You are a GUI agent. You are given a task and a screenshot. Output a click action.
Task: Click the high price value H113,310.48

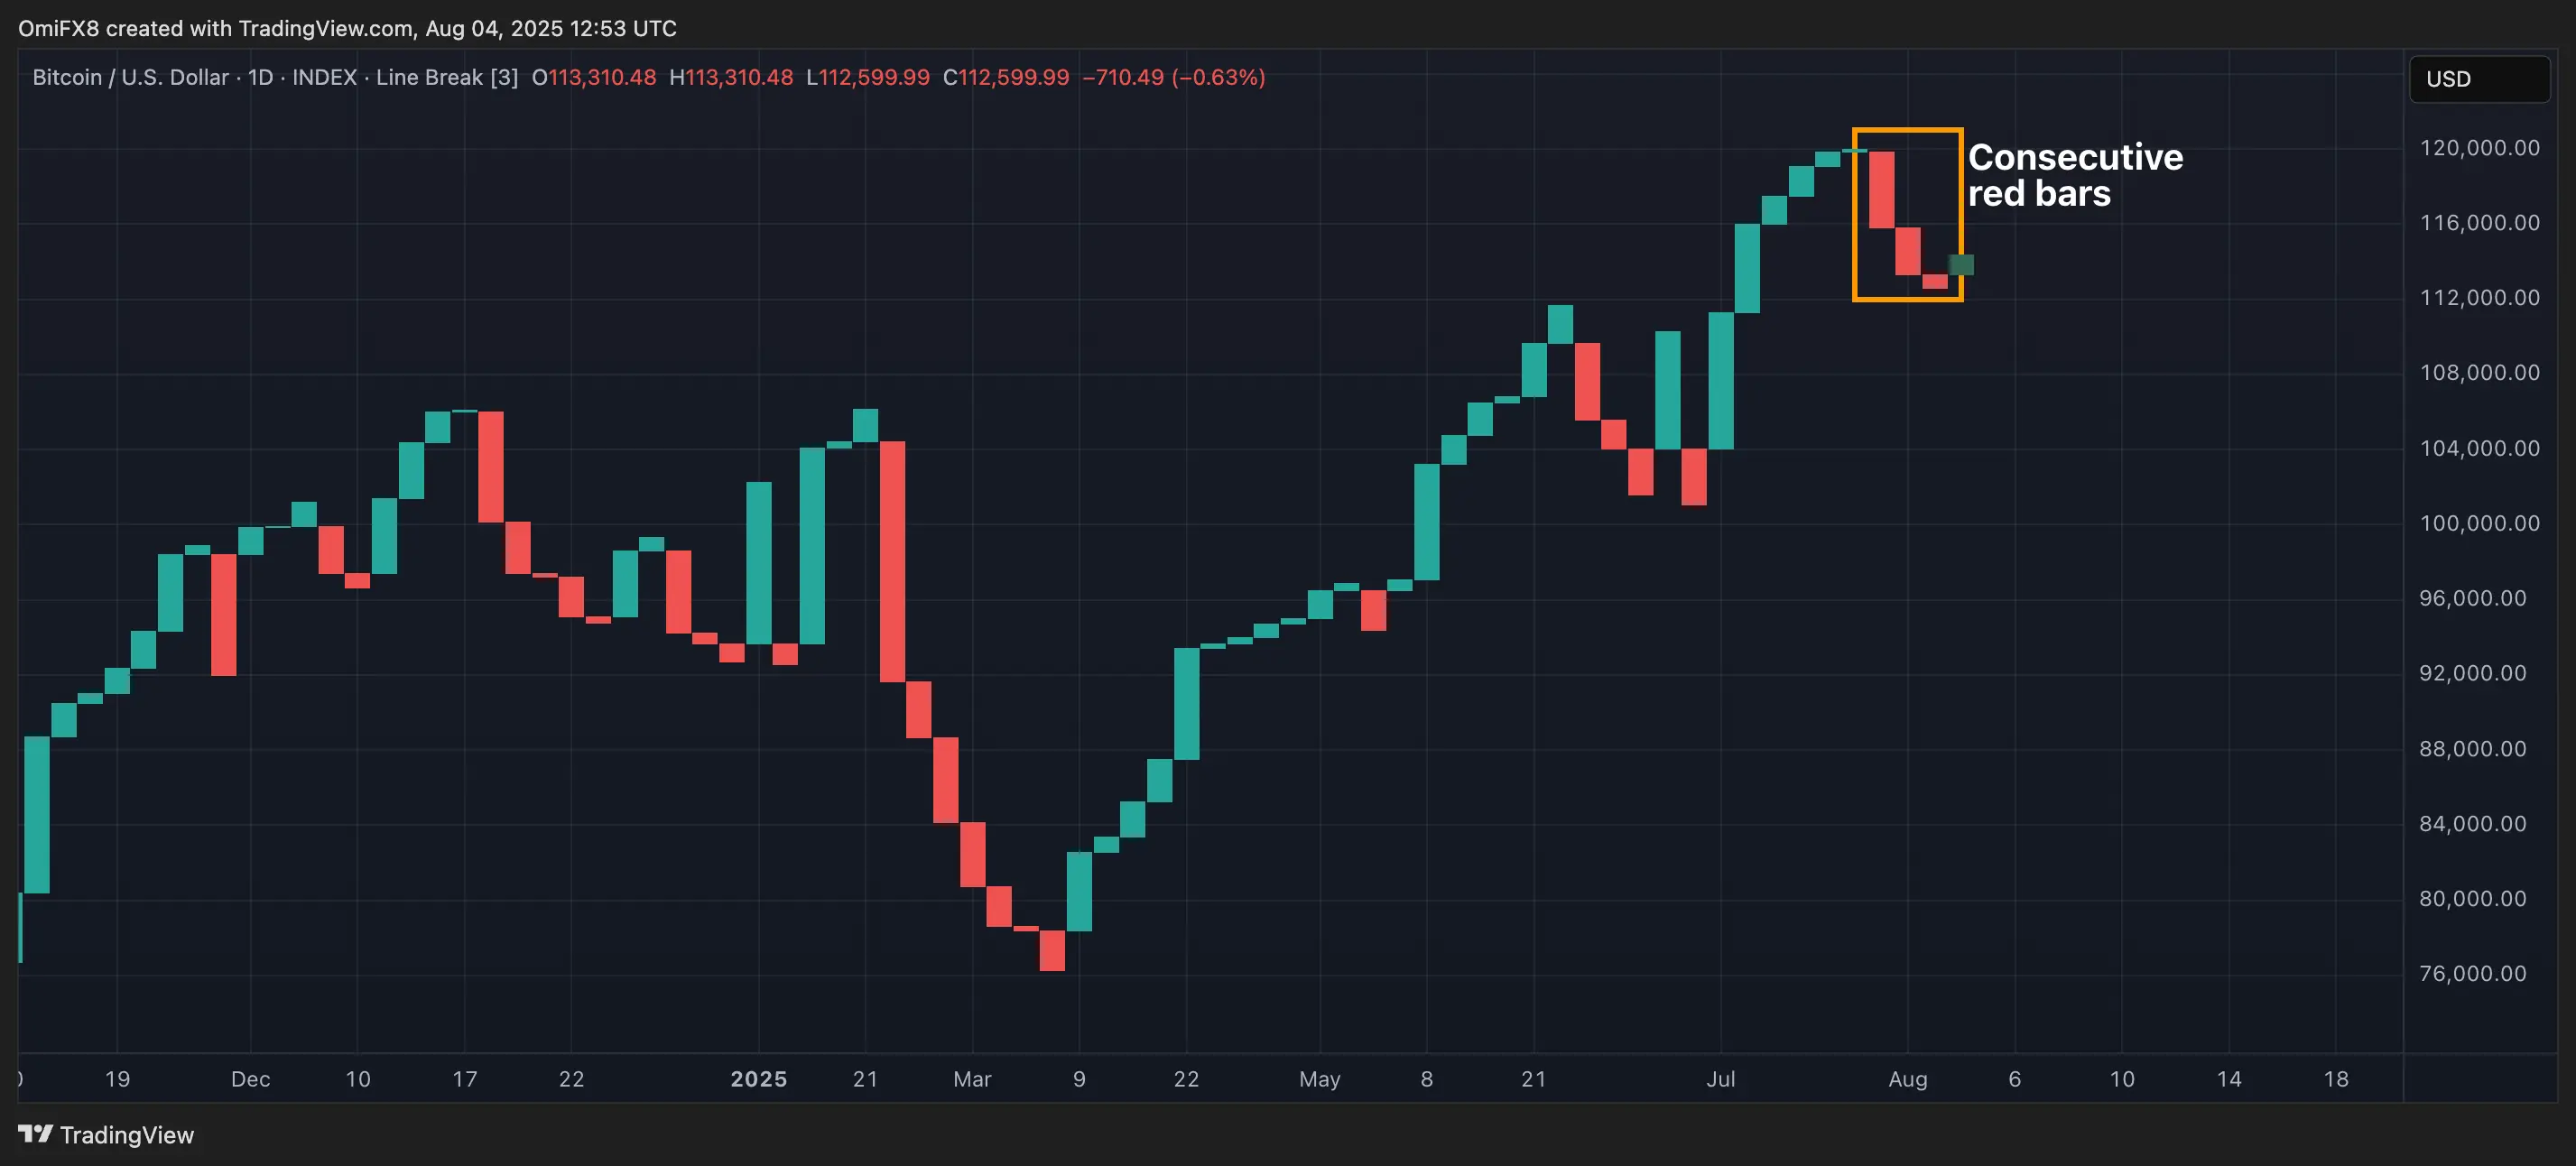coord(731,77)
